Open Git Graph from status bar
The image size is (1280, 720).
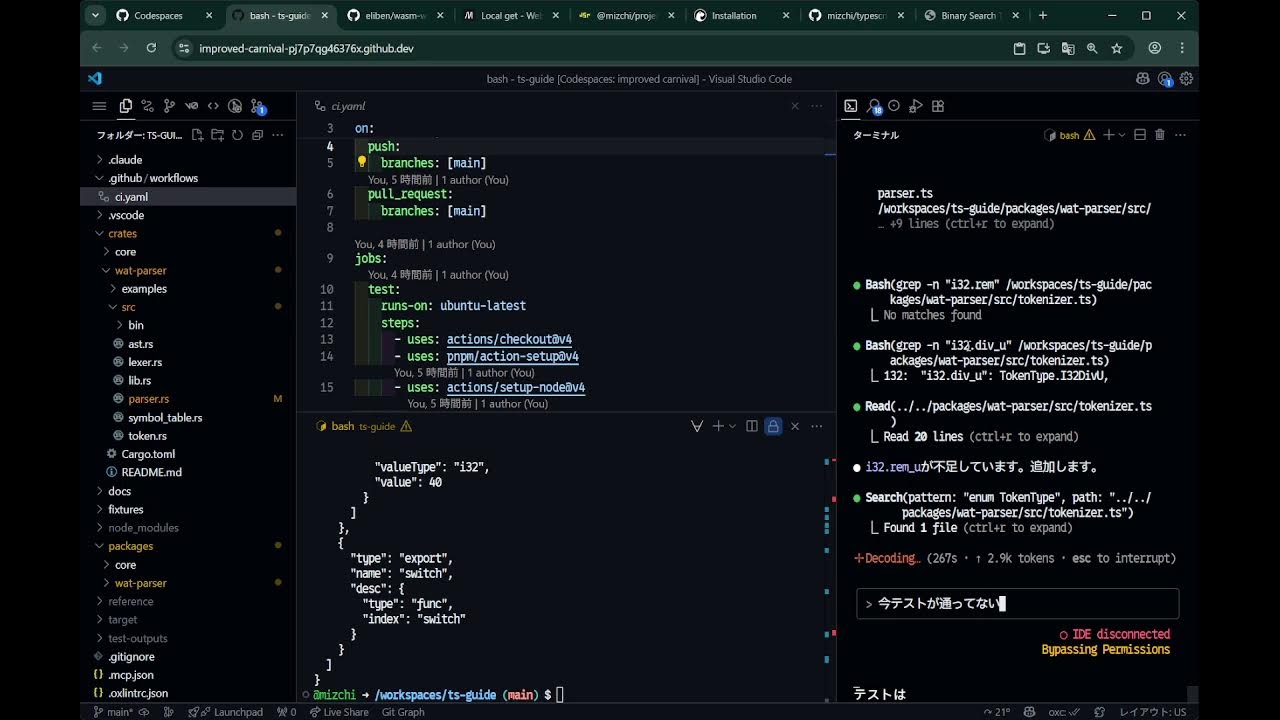click(x=403, y=712)
